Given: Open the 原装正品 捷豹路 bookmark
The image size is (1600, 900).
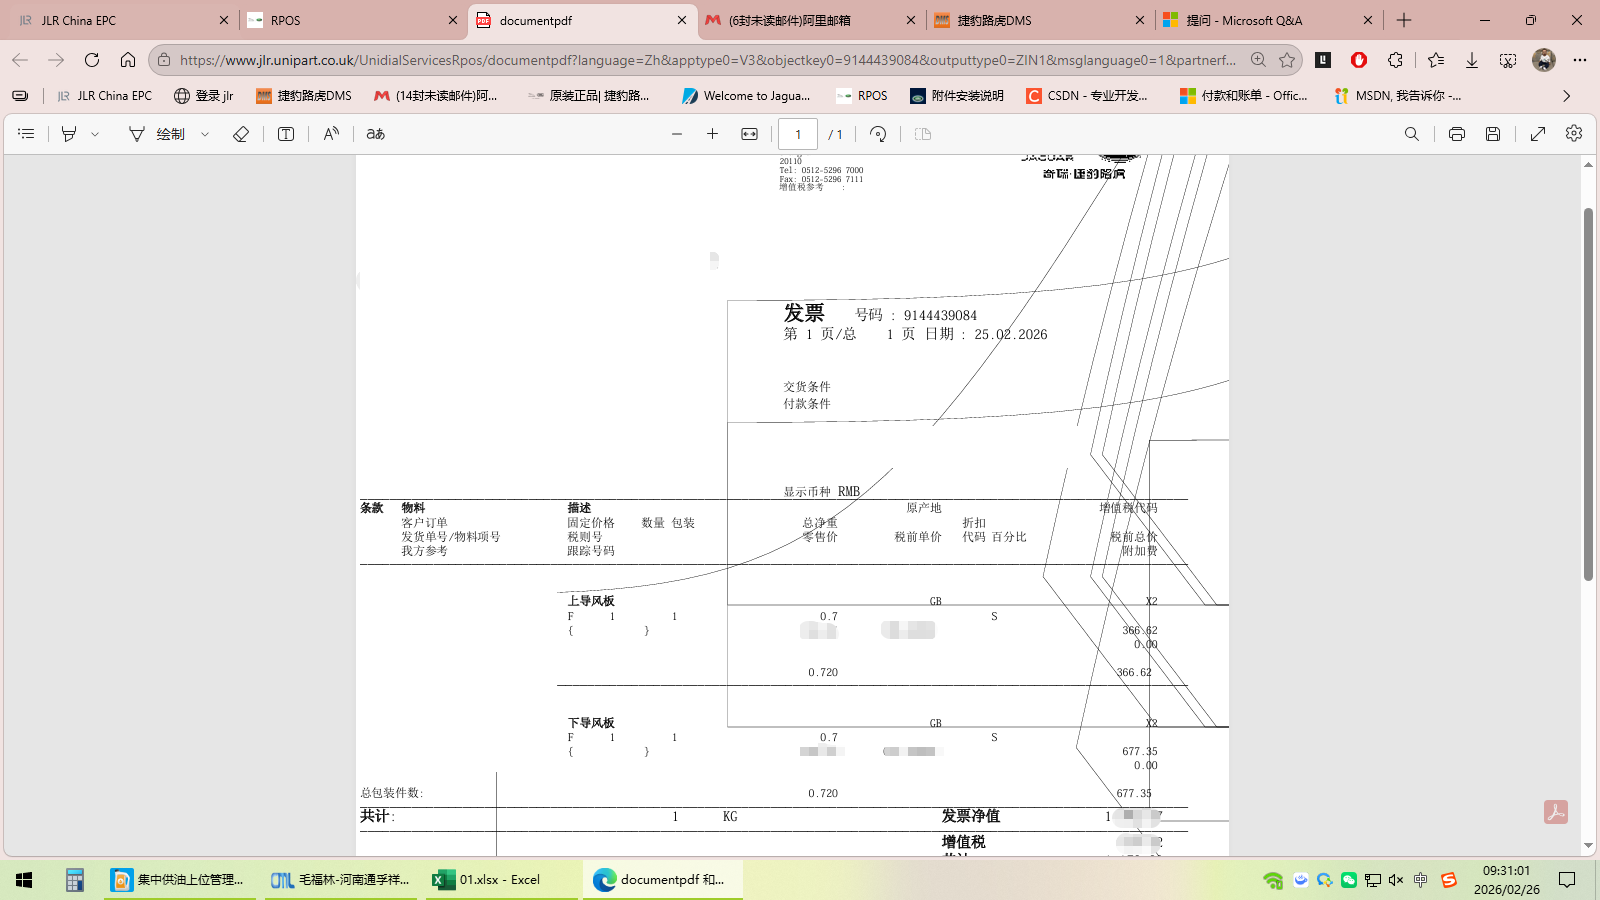Looking at the screenshot, I should coord(589,96).
